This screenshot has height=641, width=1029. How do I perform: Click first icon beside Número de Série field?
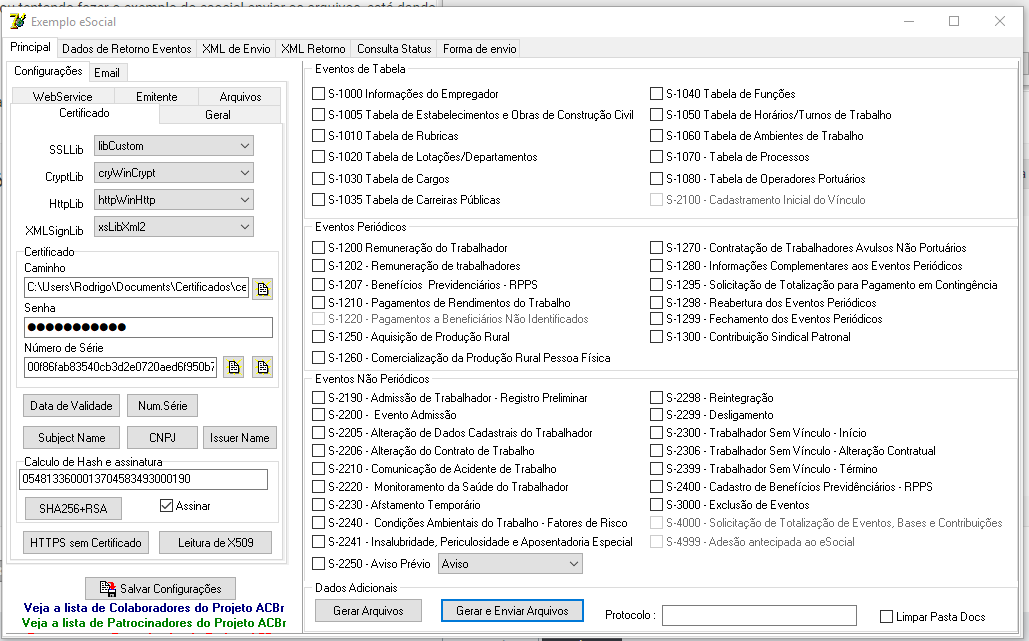tap(234, 367)
